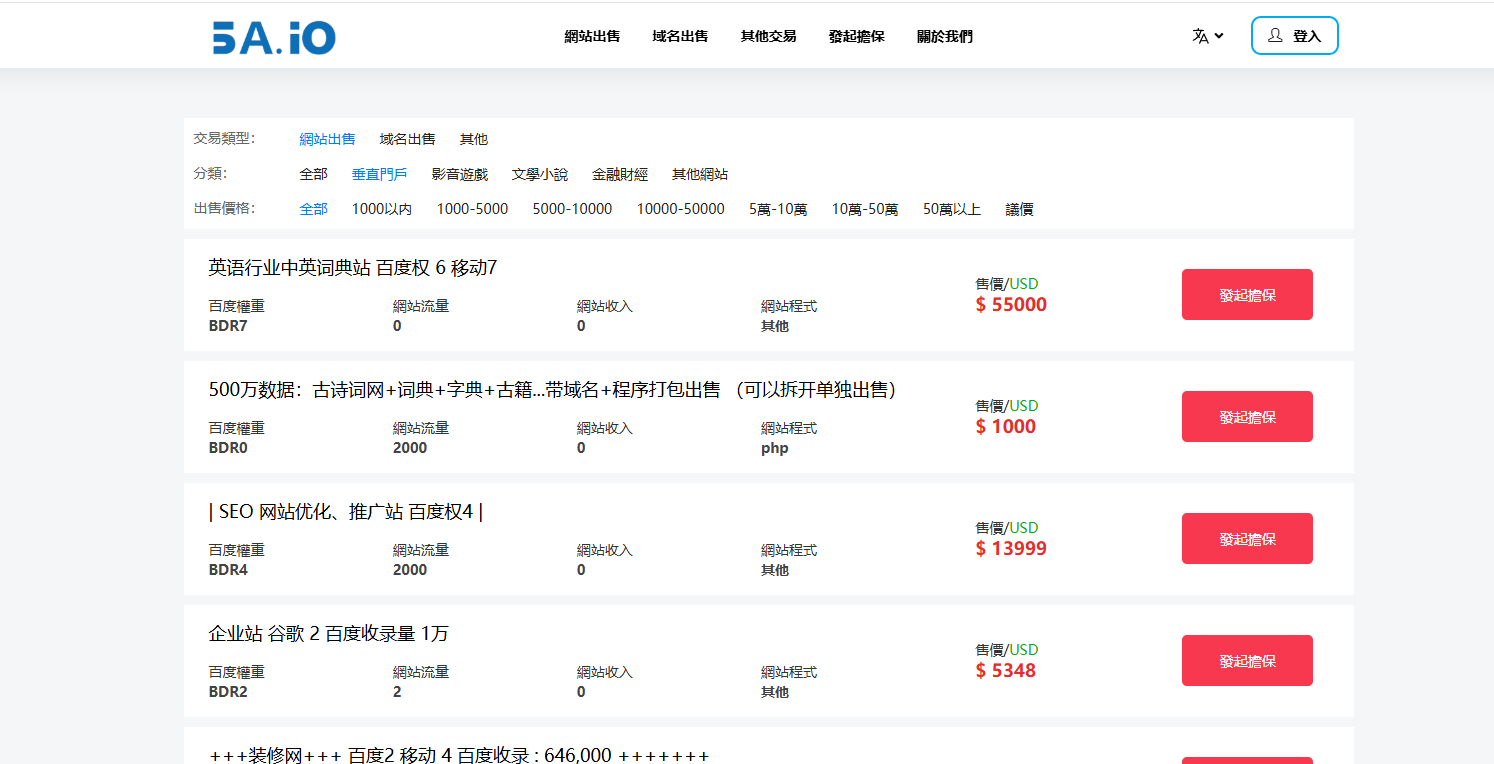The height and width of the screenshot is (764, 1494).
Task: Click the BDR7 Baidu weight value
Action: (228, 326)
